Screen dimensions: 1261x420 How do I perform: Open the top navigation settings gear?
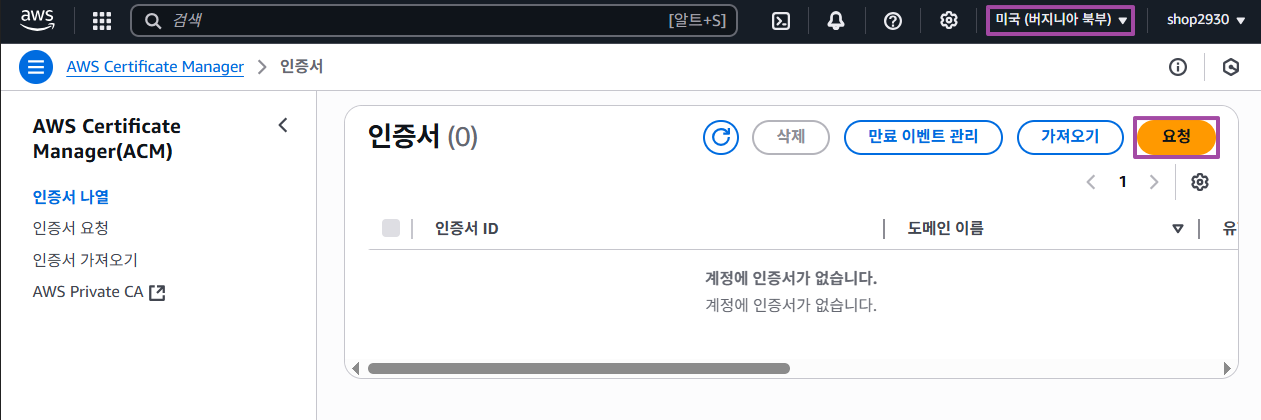coord(949,21)
